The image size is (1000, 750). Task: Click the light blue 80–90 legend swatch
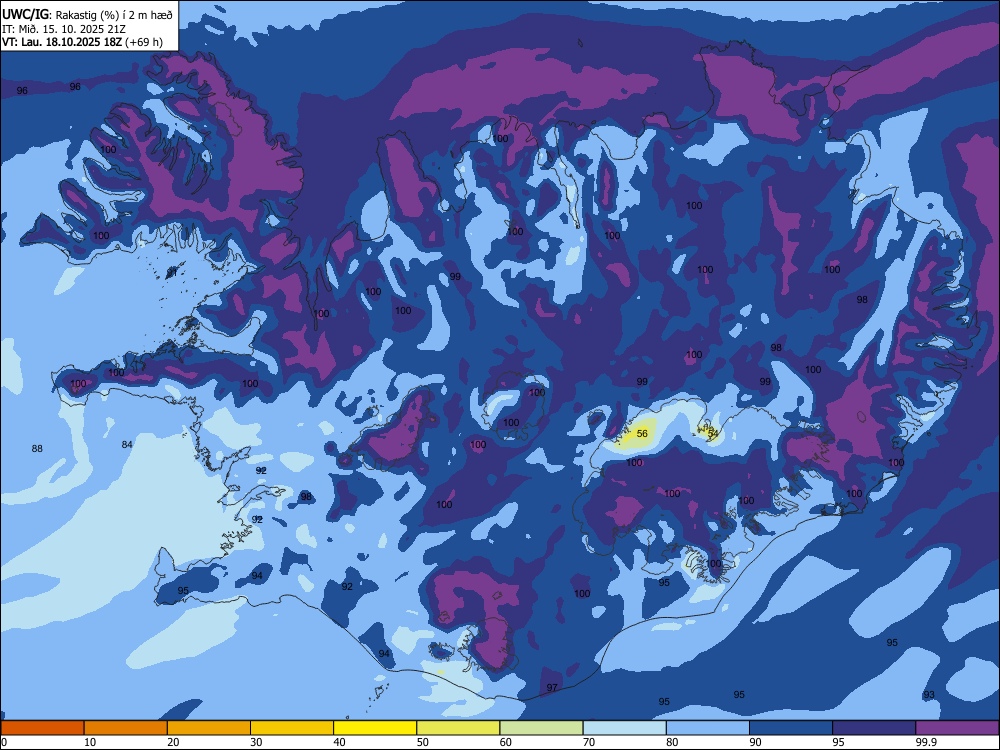click(x=708, y=728)
